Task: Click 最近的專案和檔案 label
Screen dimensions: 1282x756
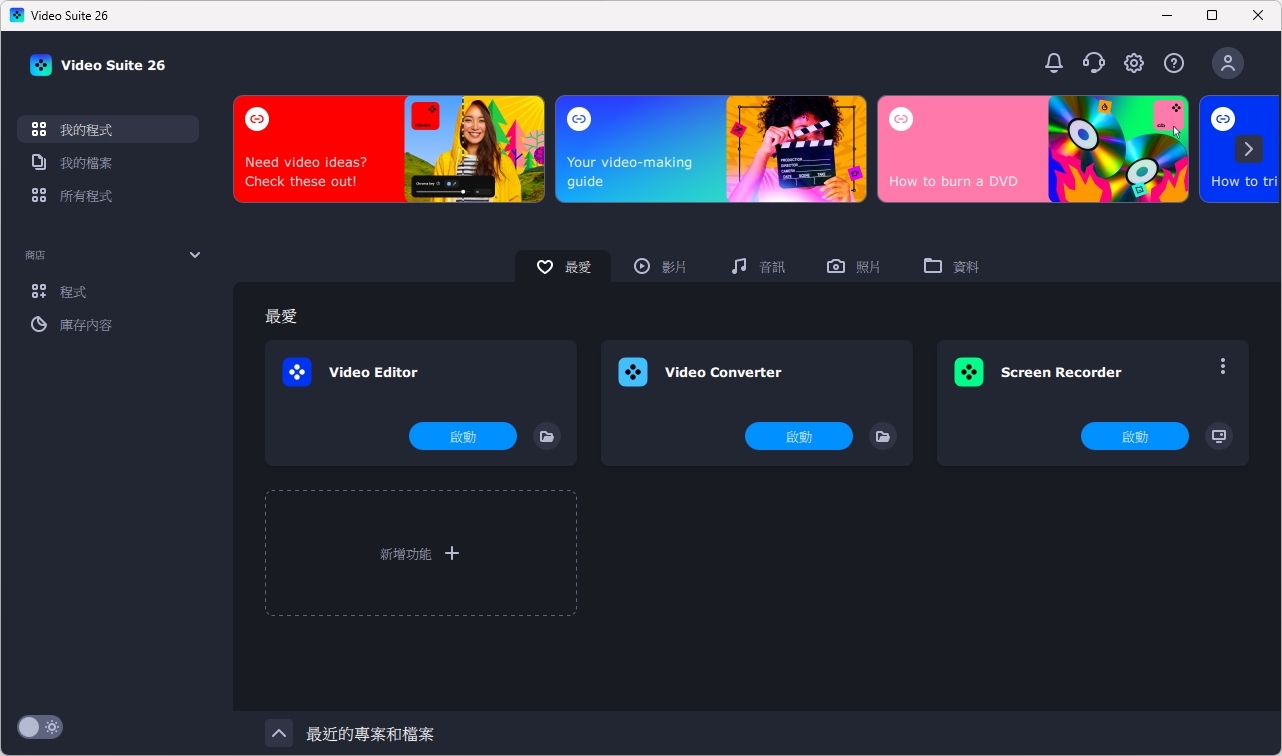Action: [370, 734]
